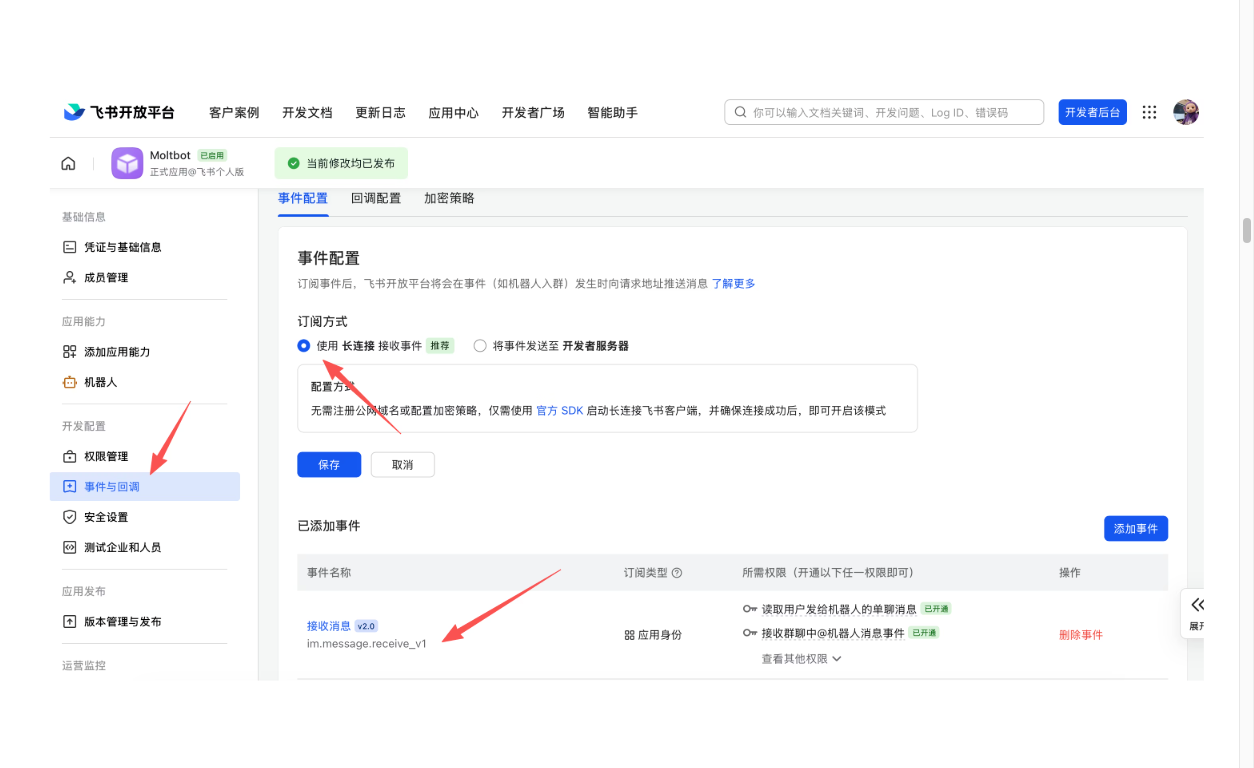Open 安全设置 in the sidebar
The image size is (1254, 768).
(x=105, y=517)
